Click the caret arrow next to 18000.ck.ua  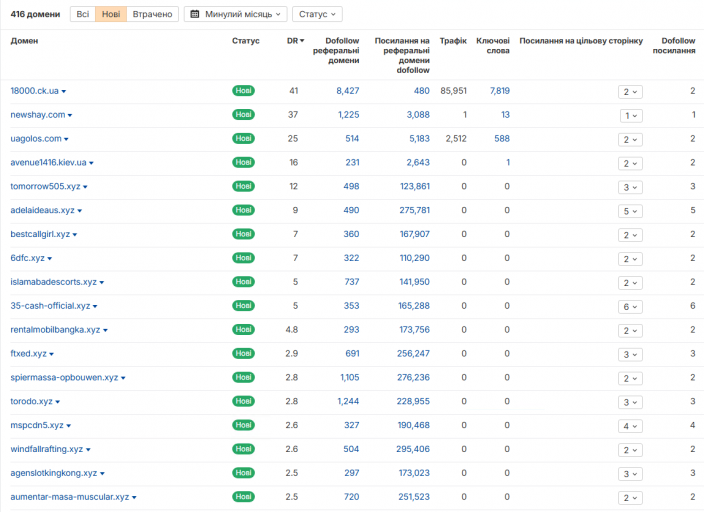pyautogui.click(x=64, y=92)
